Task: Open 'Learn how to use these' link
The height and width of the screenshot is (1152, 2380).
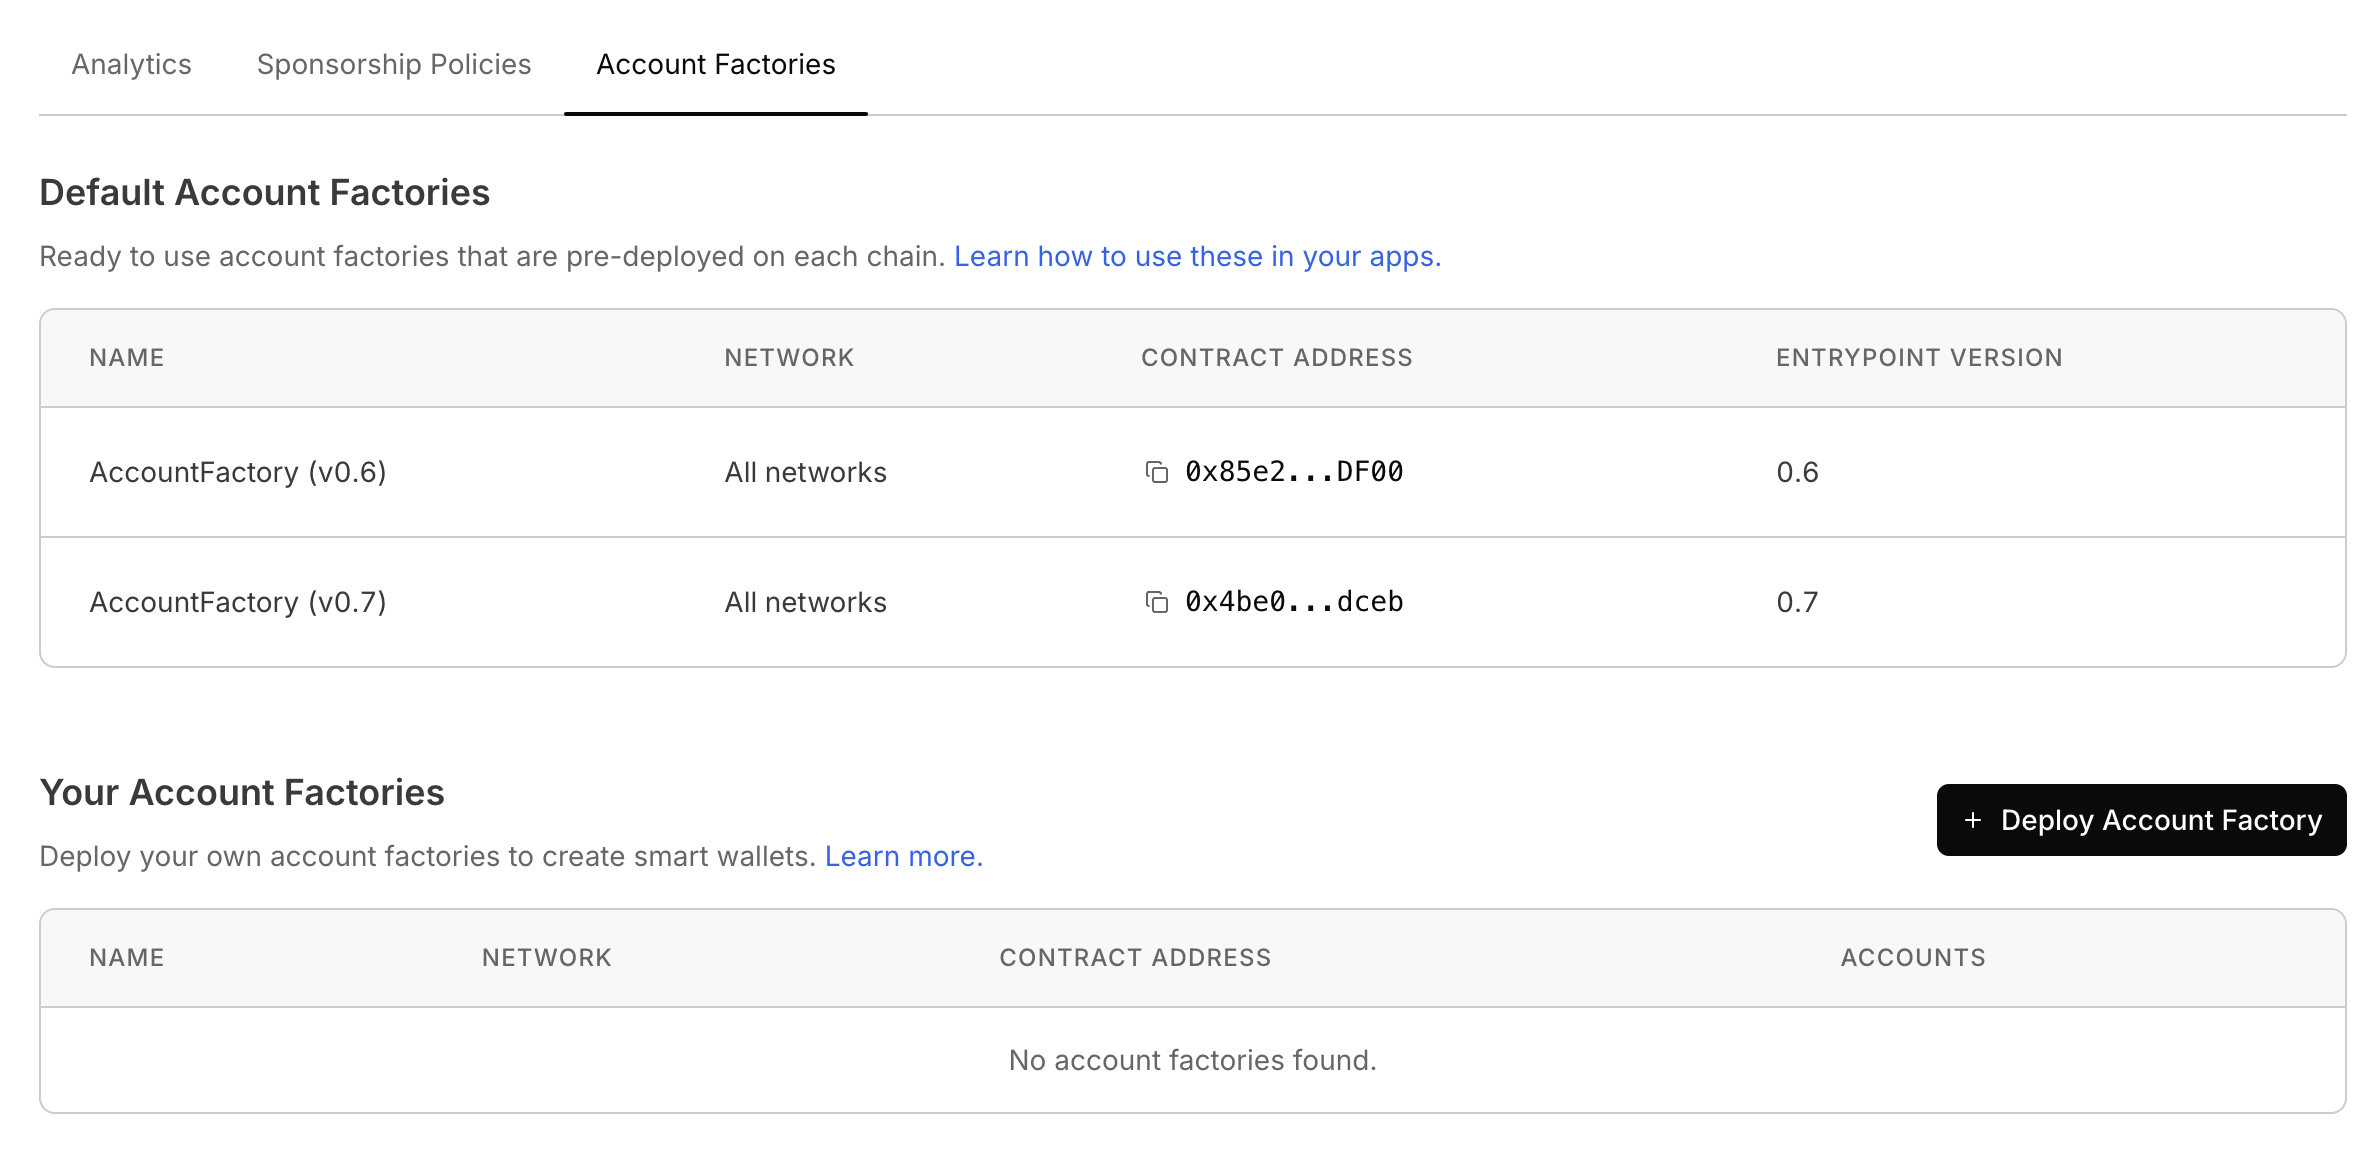Action: pyautogui.click(x=1197, y=256)
